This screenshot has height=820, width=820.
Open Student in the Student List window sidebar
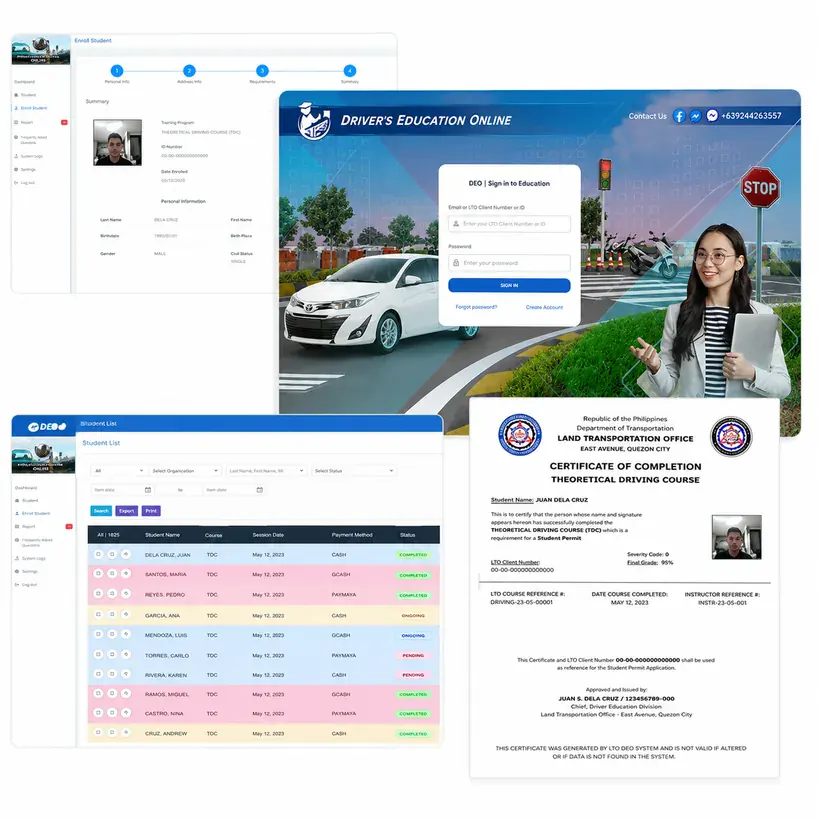click(30, 500)
